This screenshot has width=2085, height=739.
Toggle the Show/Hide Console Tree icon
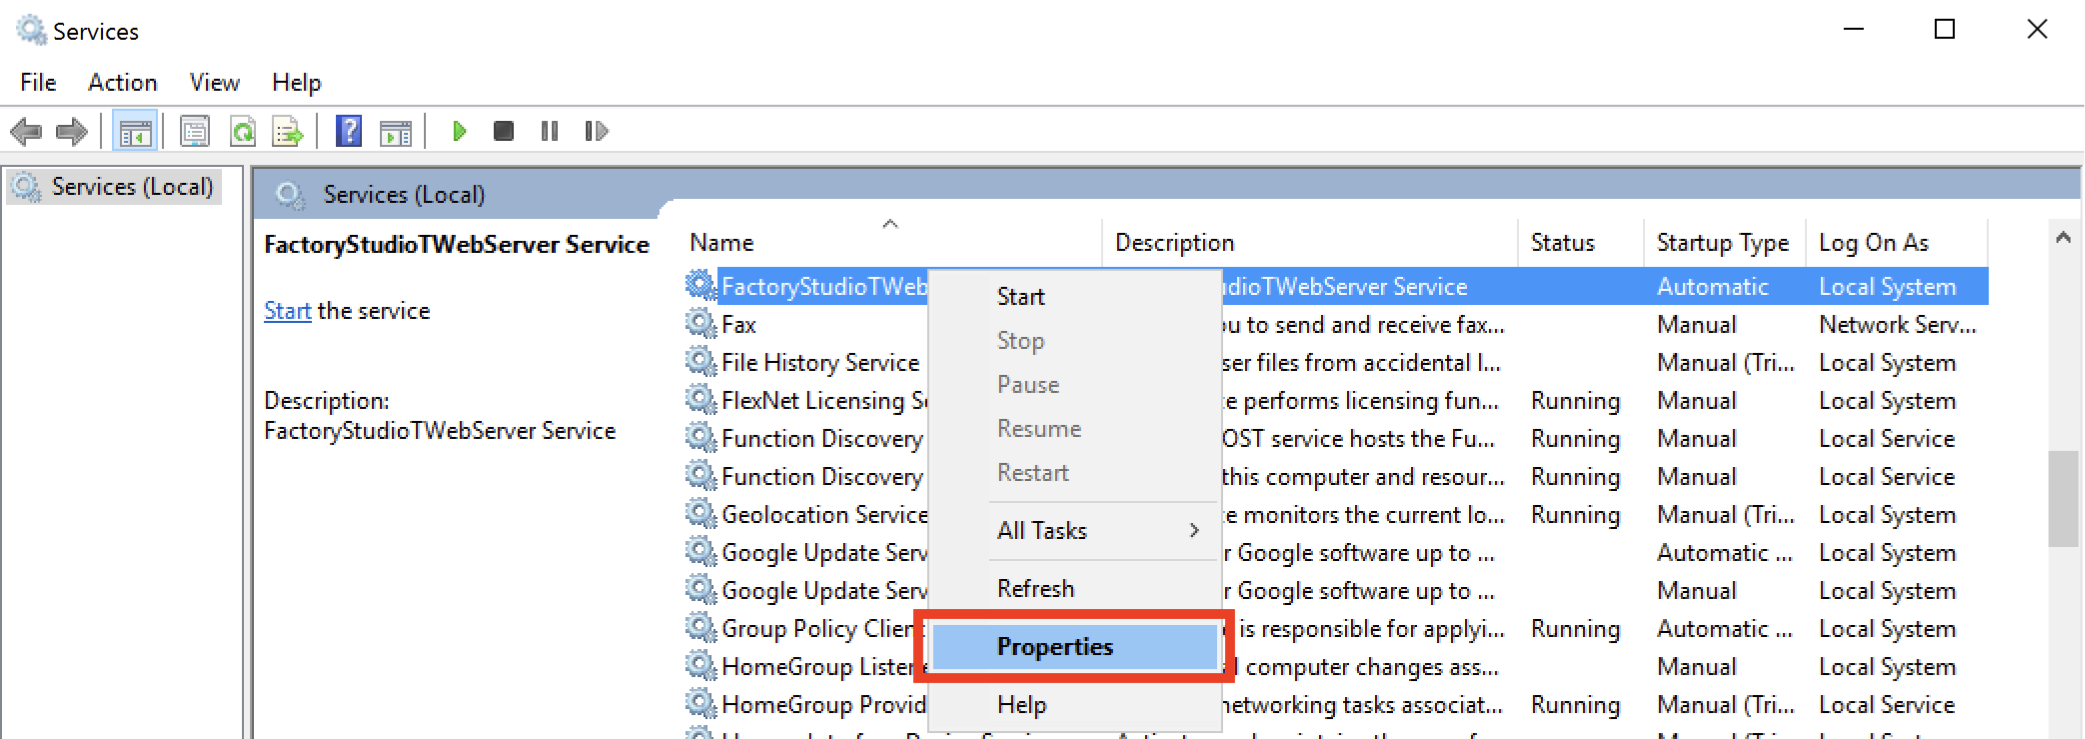pos(135,131)
